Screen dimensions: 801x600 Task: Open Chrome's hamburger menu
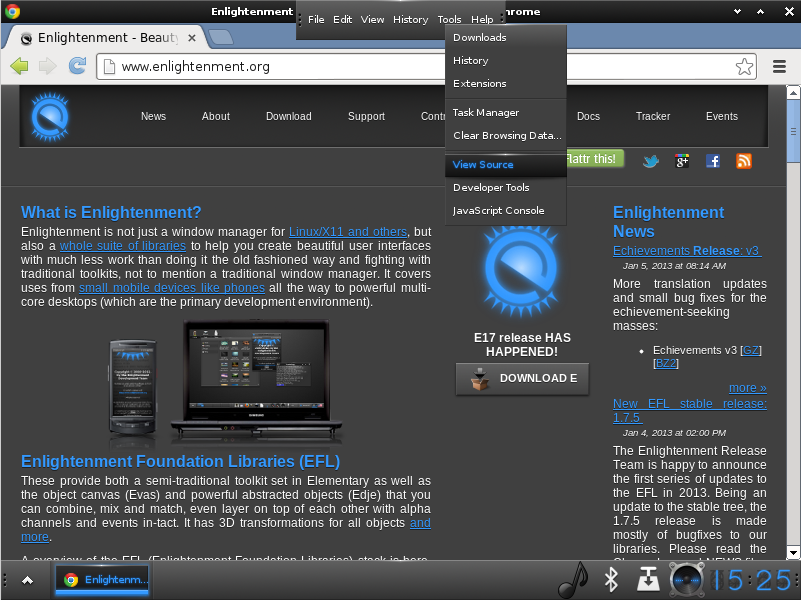(x=780, y=67)
